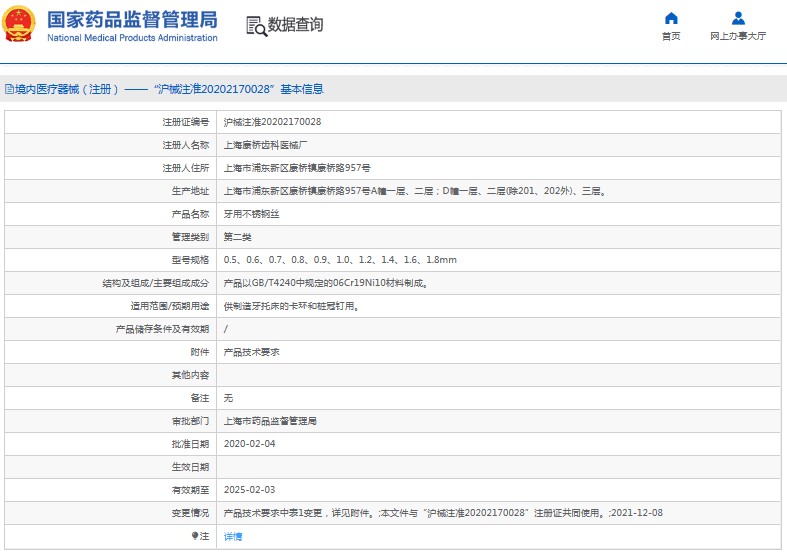787x554 pixels.
Task: Click registration number value 沪械注准20202170028
Action: (x=272, y=122)
